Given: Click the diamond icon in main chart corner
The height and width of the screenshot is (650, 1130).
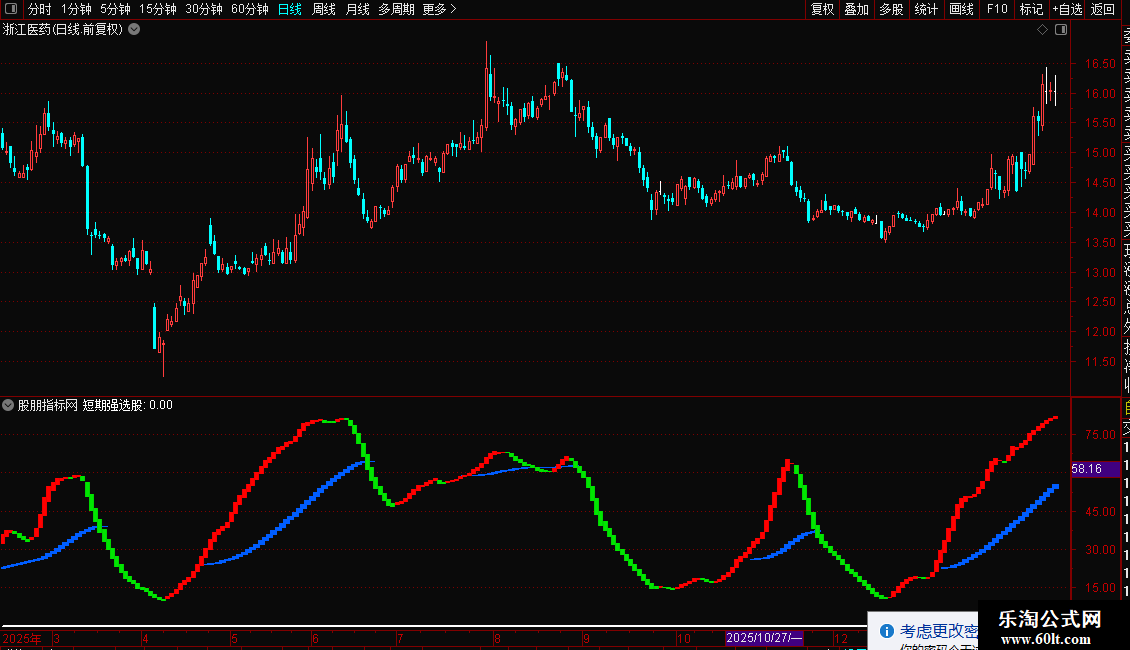Looking at the screenshot, I should 1042,30.
